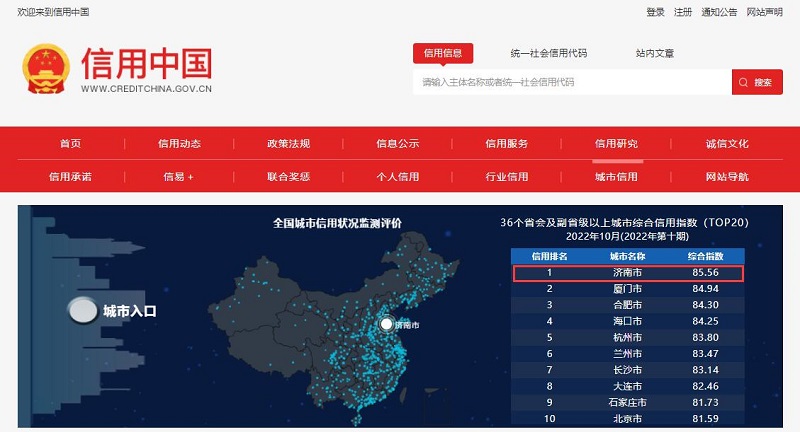Select 大连市 in the ranking table
800x432 pixels.
628,386
